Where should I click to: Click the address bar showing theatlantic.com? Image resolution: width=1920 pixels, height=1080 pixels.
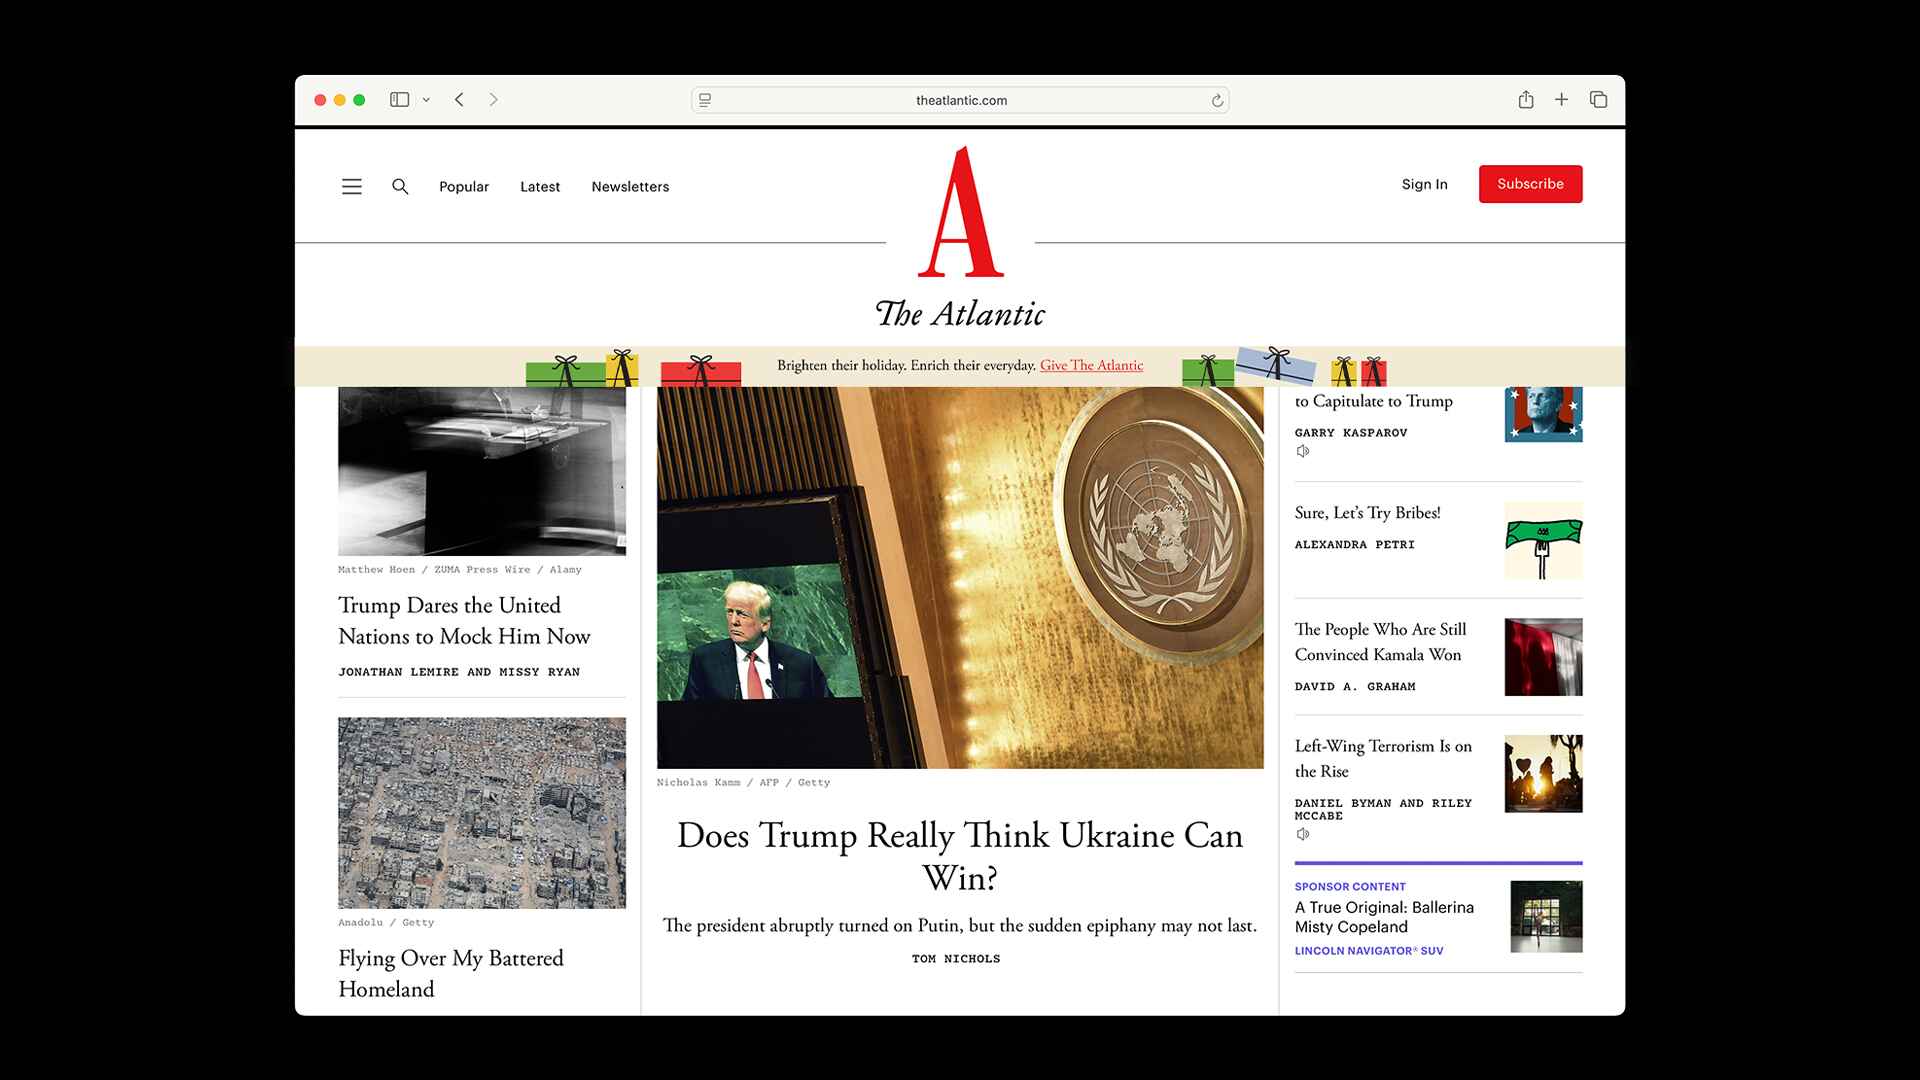pos(960,100)
